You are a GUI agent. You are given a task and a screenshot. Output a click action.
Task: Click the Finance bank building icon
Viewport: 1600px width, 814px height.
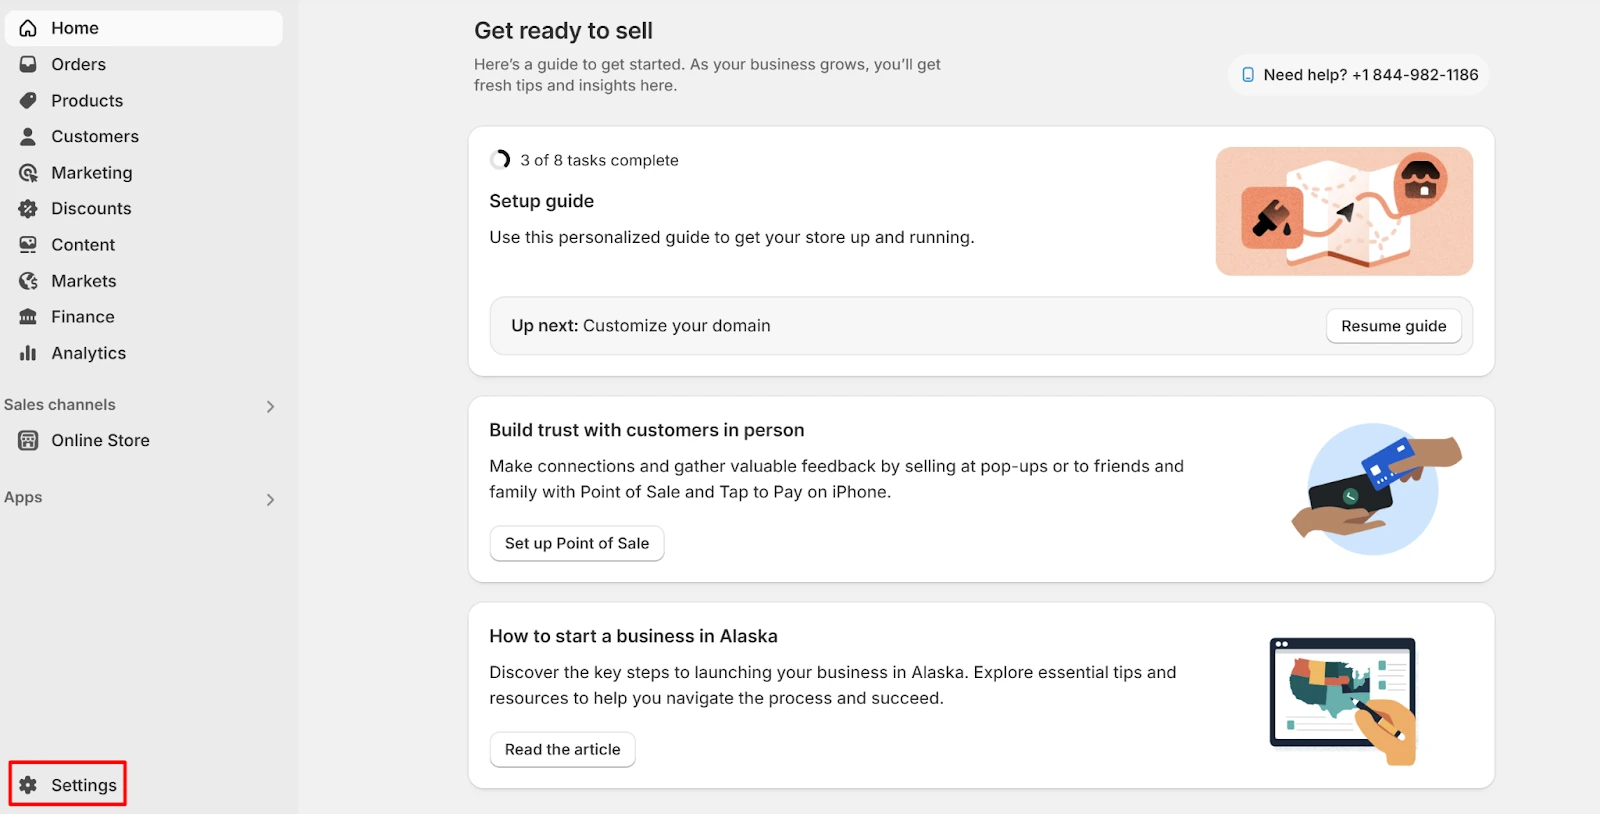click(28, 317)
